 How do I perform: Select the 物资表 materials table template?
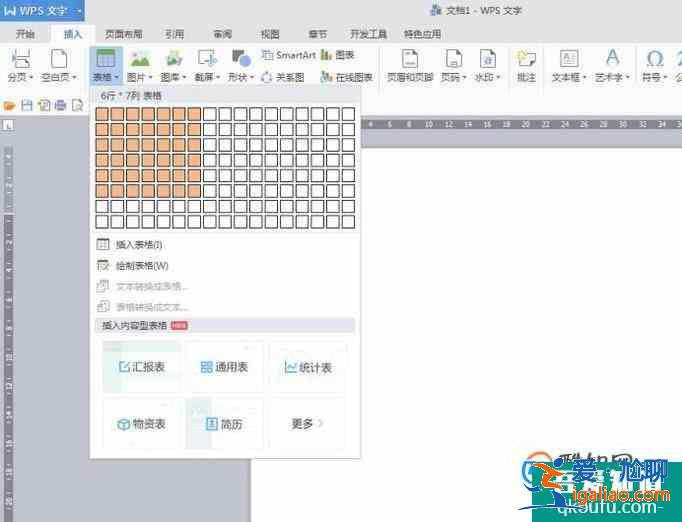point(142,424)
